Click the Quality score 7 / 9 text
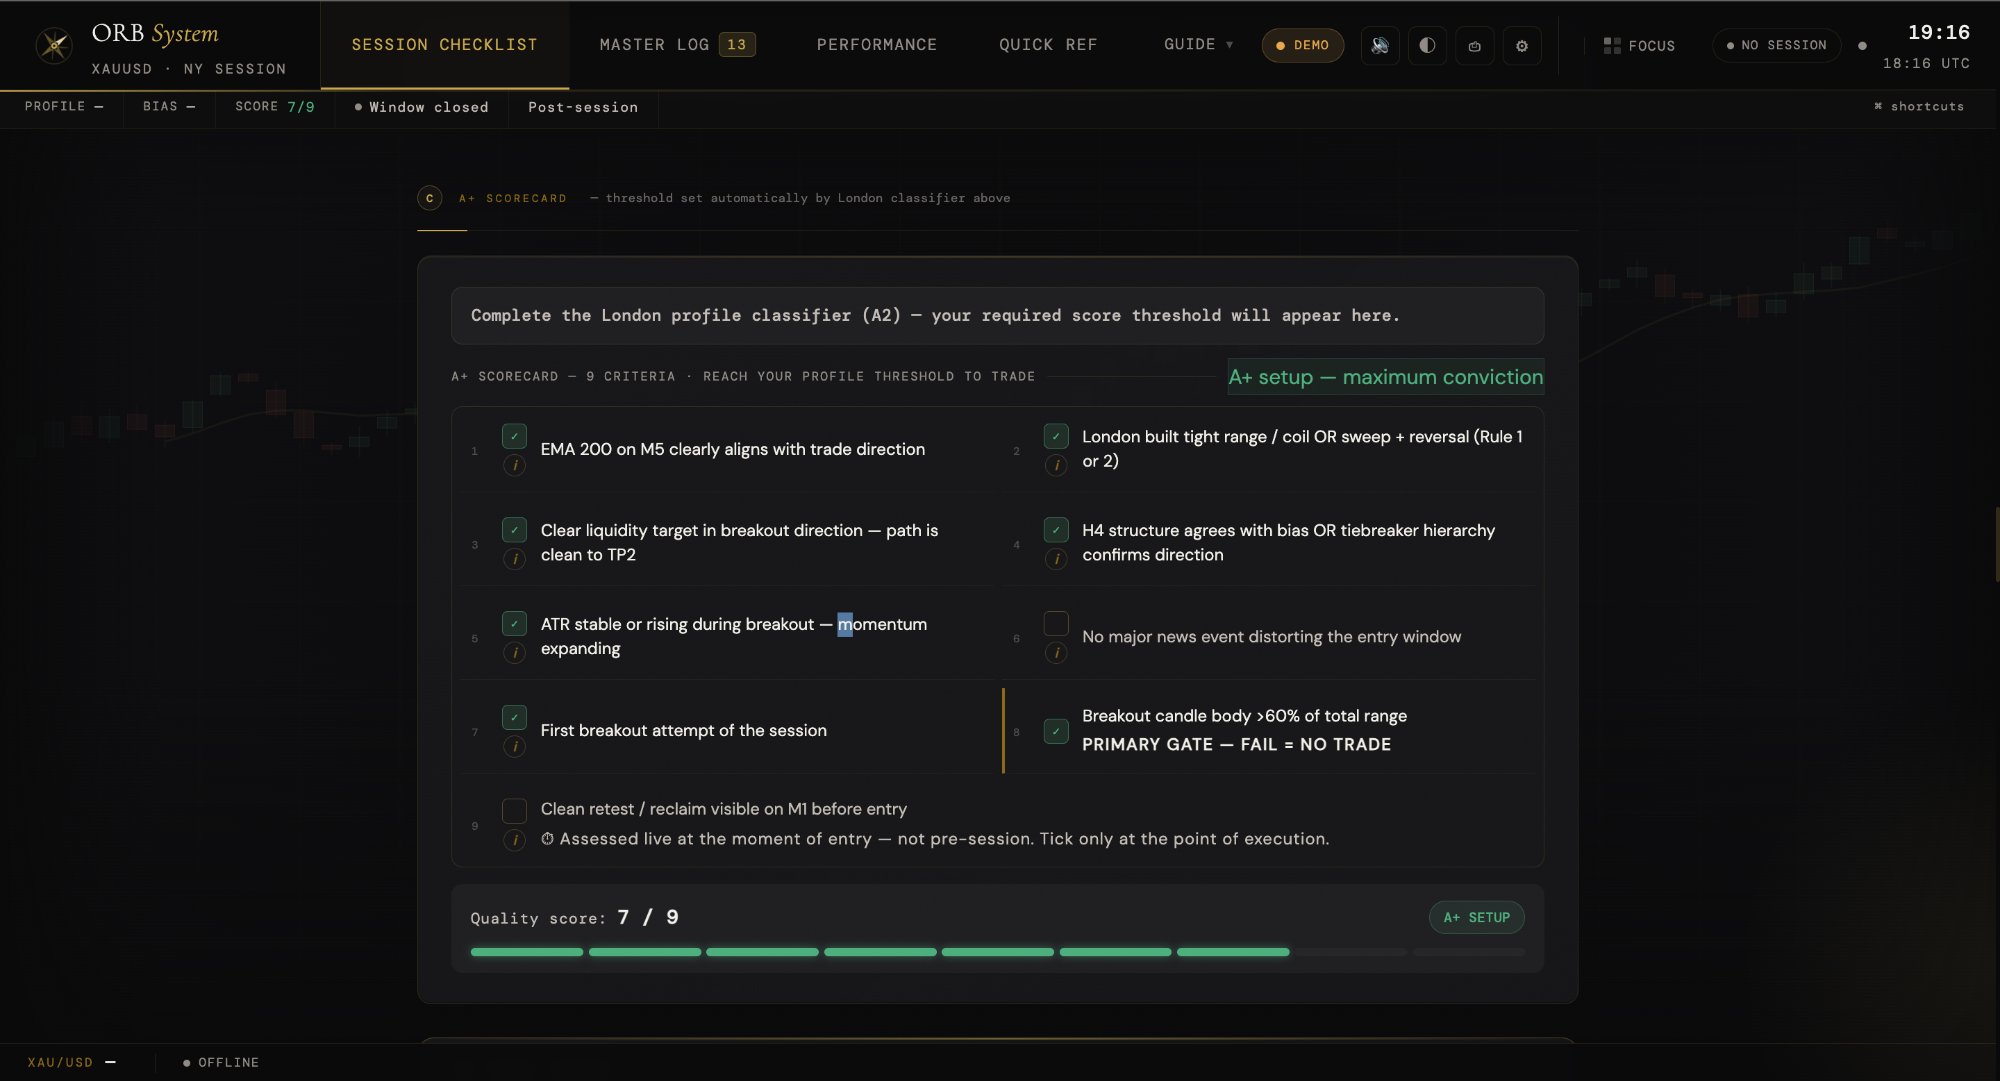 click(574, 918)
